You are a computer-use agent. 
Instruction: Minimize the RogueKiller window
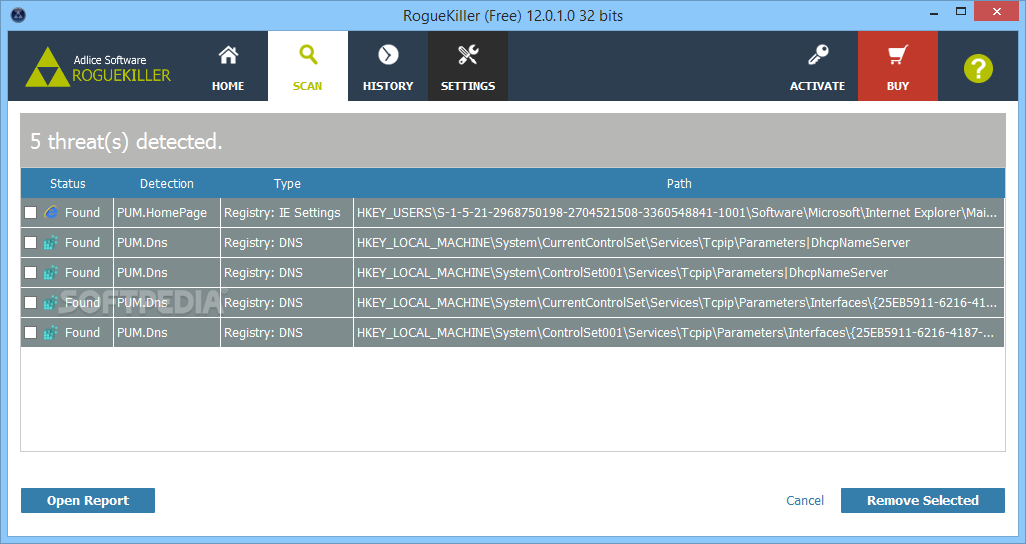934,13
